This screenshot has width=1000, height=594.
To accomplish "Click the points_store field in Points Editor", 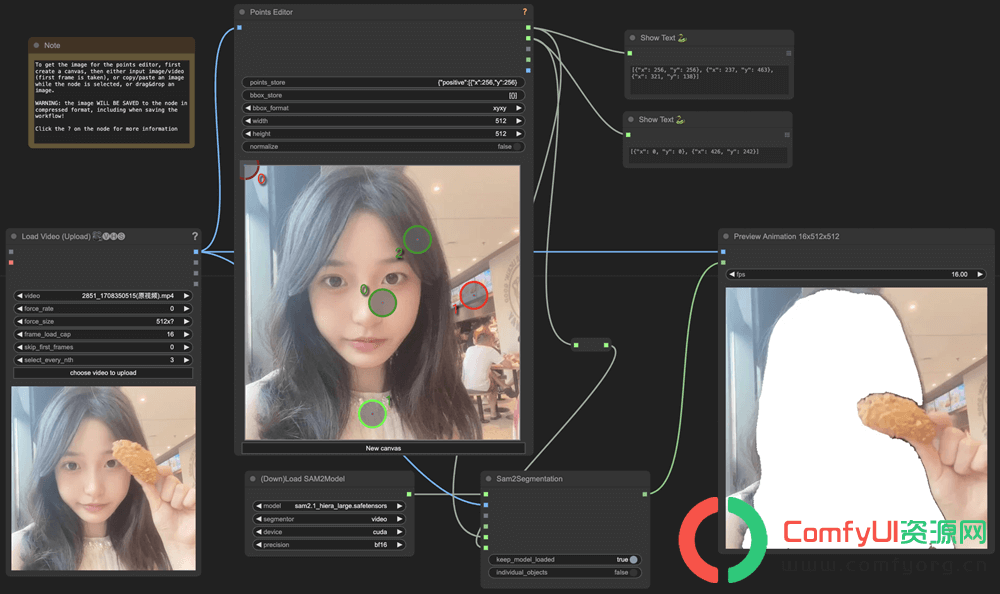I will pos(383,82).
